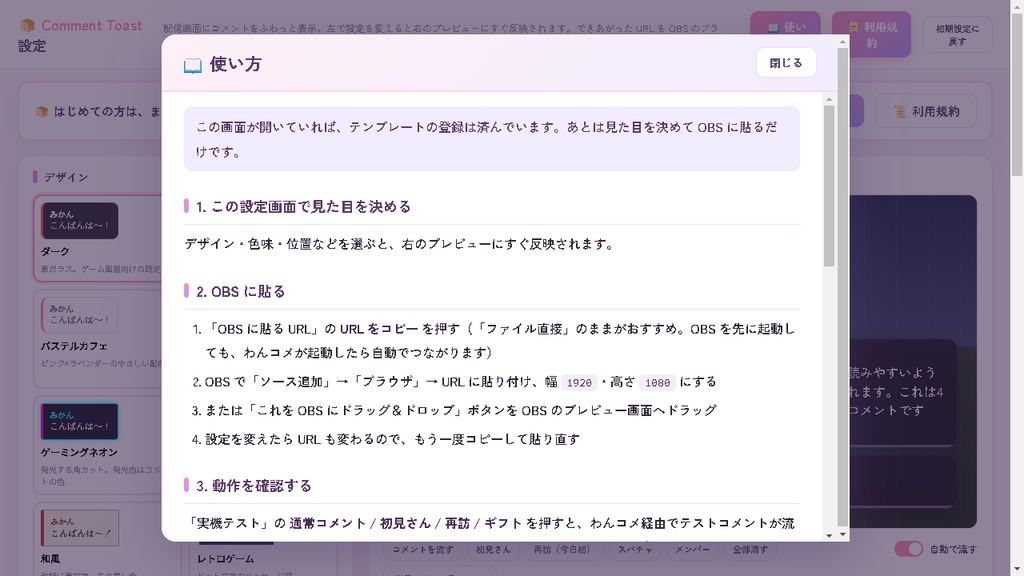Click the browser page scrollbar up arrow
Viewport: 1024px width, 576px height.
1017,6
